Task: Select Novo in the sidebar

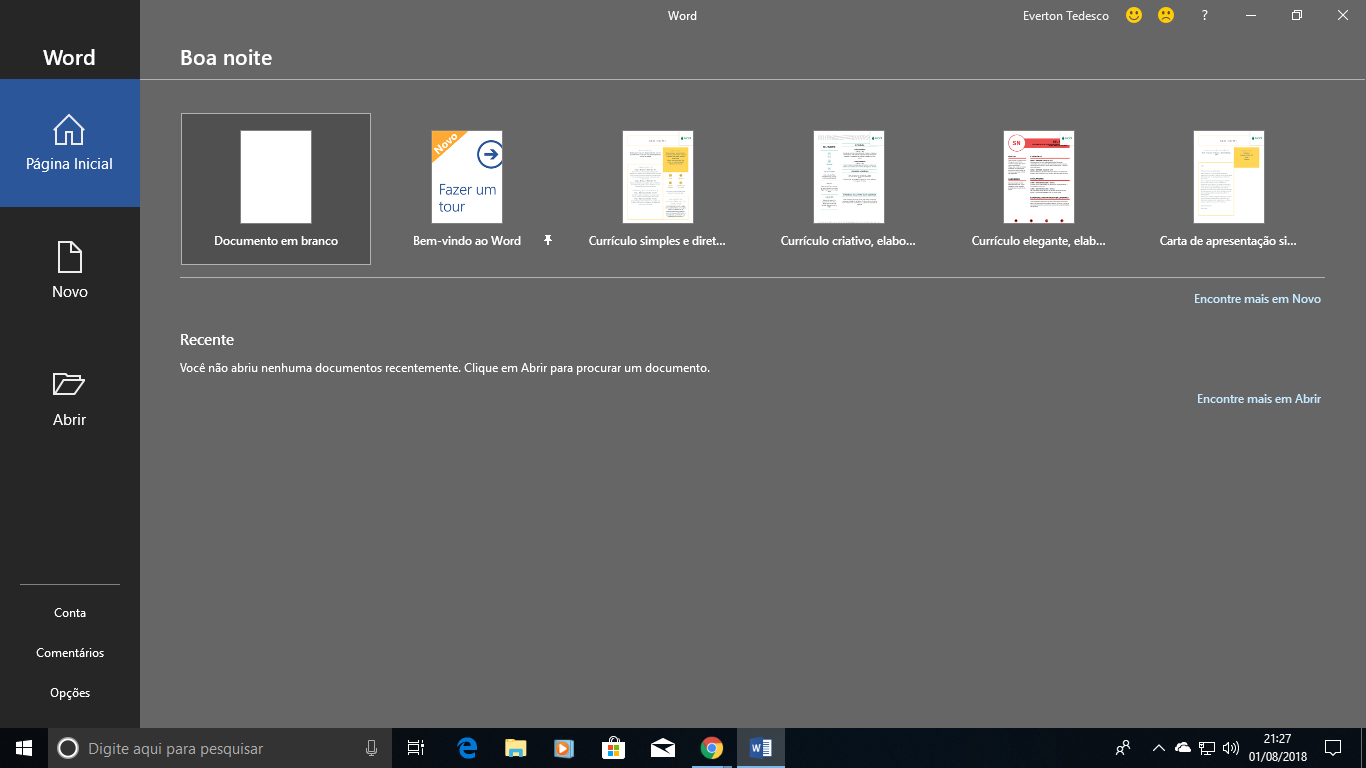Action: [x=70, y=271]
